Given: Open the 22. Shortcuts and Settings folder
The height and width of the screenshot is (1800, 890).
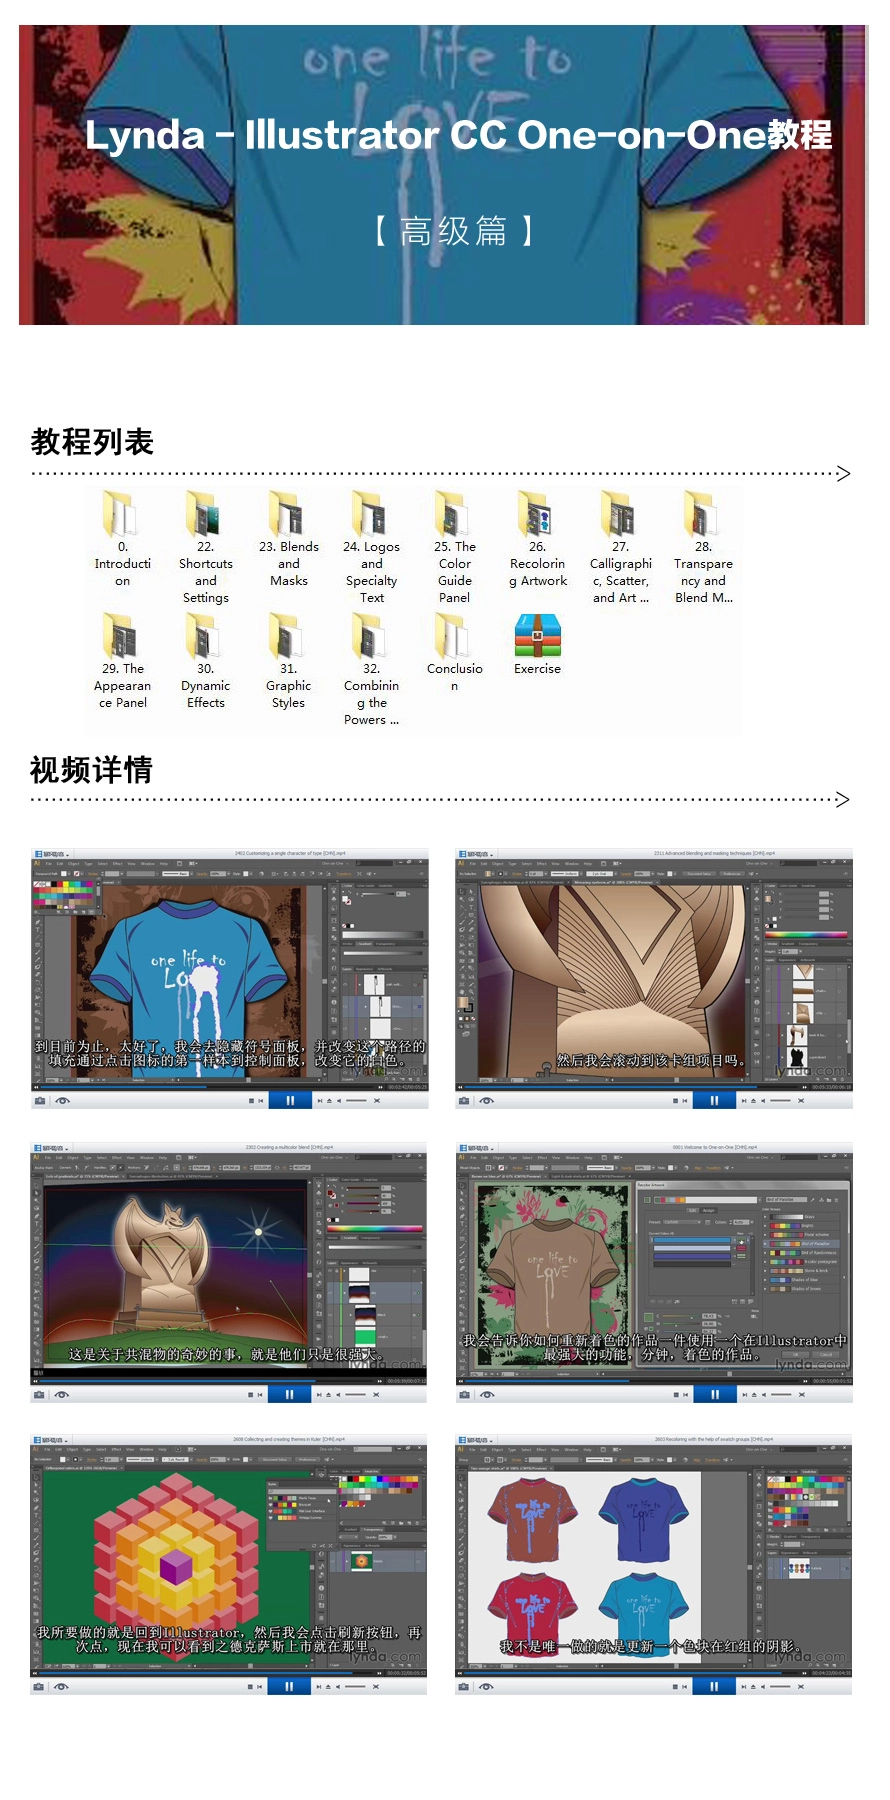Looking at the screenshot, I should 205,546.
